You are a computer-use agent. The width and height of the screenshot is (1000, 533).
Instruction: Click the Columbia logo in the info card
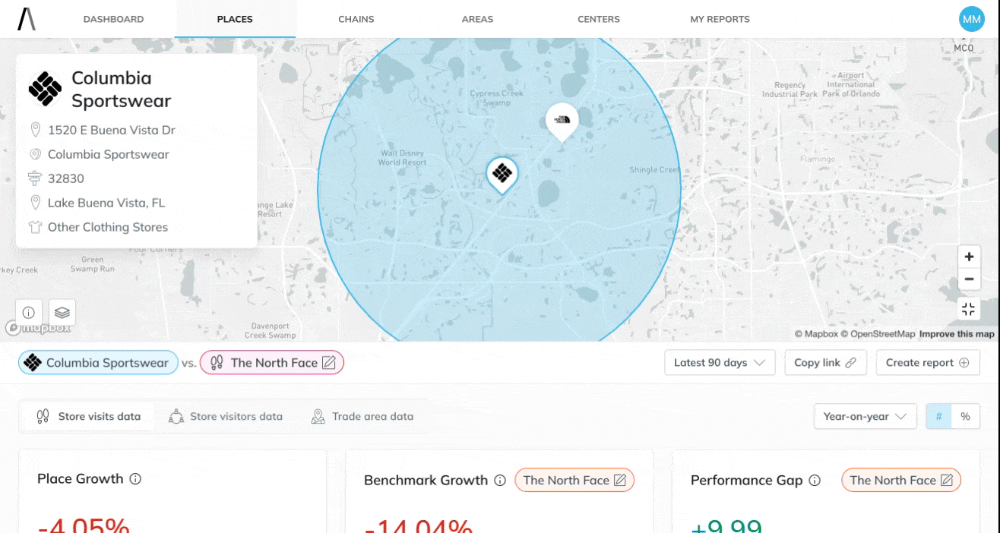point(45,89)
